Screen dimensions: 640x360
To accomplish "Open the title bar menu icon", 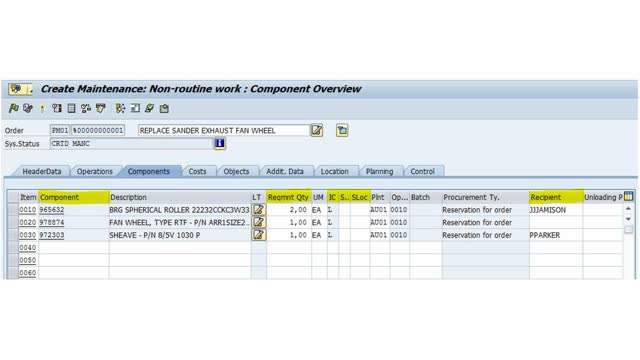I will click(x=20, y=89).
